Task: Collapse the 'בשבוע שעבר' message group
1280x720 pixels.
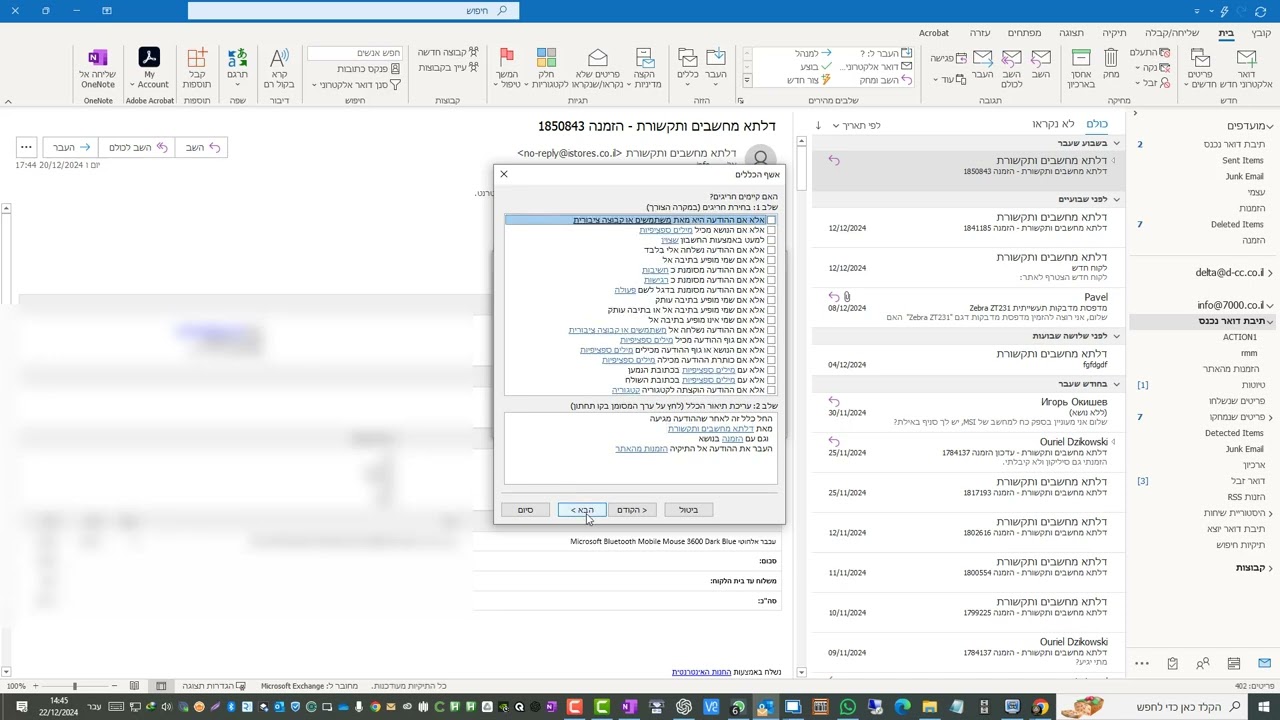Action: click(x=1116, y=144)
